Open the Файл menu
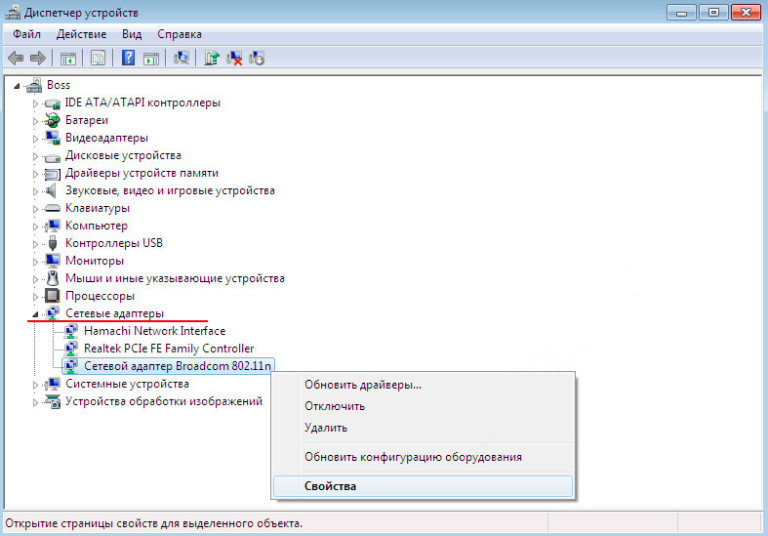Screen dimensions: 768x536 click(x=27, y=34)
